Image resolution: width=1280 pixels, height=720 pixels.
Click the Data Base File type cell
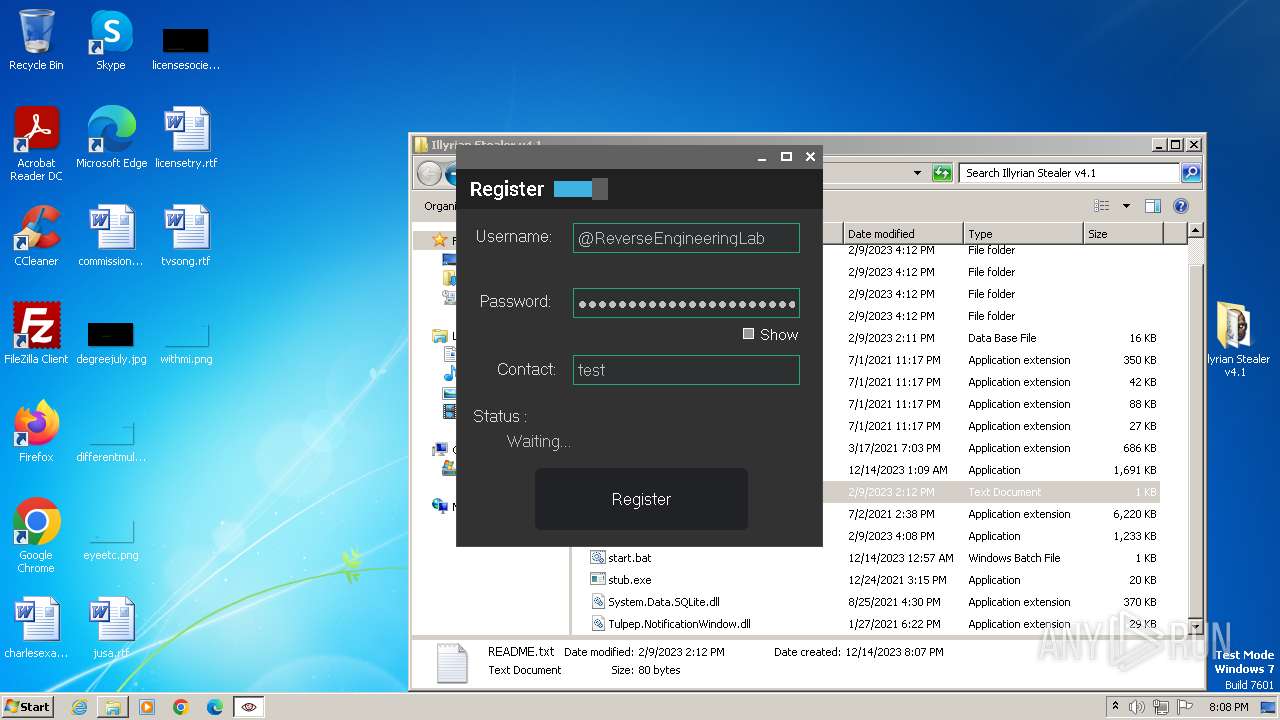pyautogui.click(x=1002, y=338)
